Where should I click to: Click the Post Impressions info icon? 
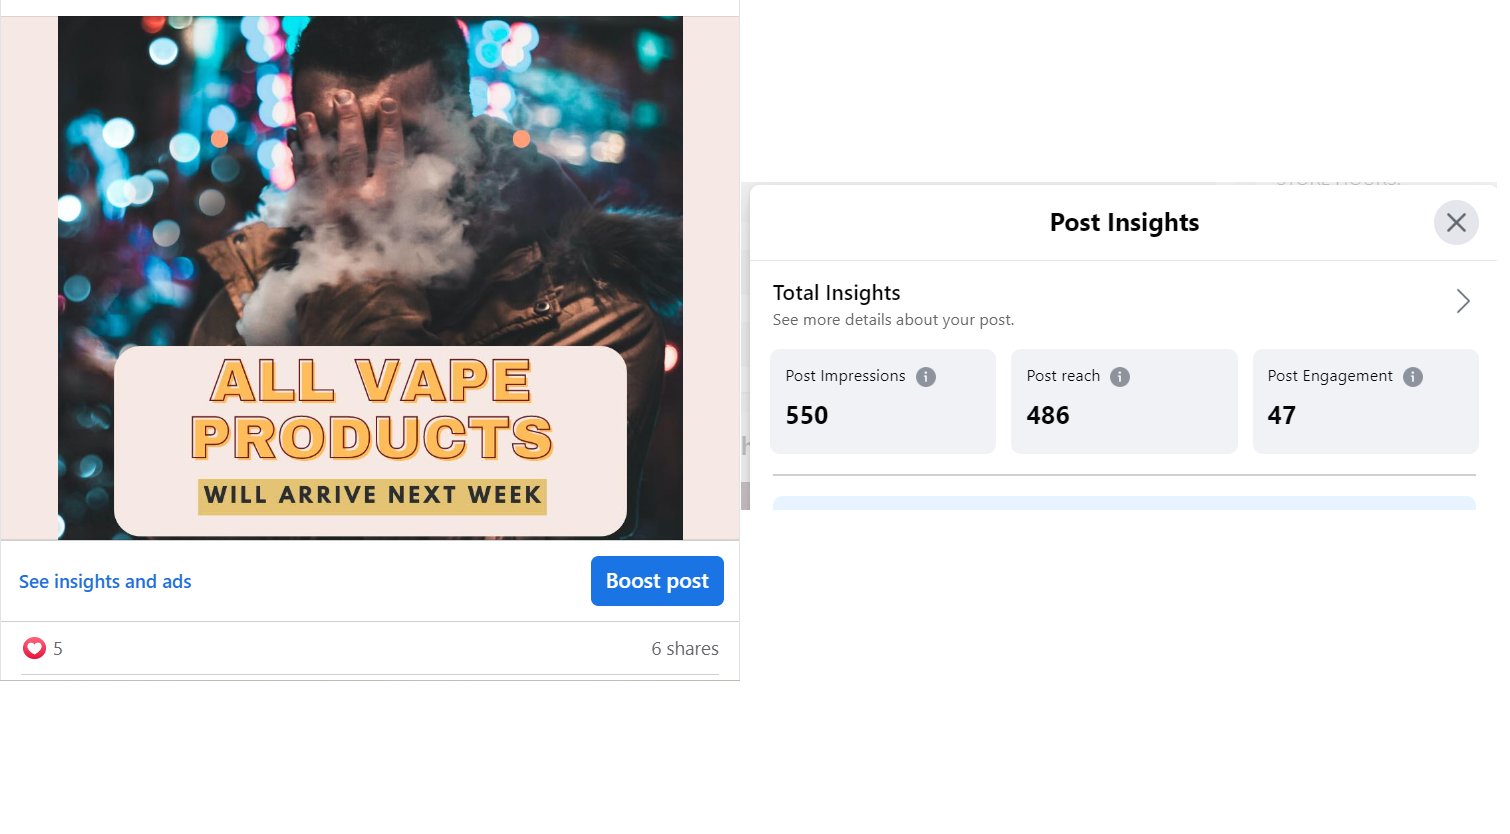pyautogui.click(x=926, y=377)
